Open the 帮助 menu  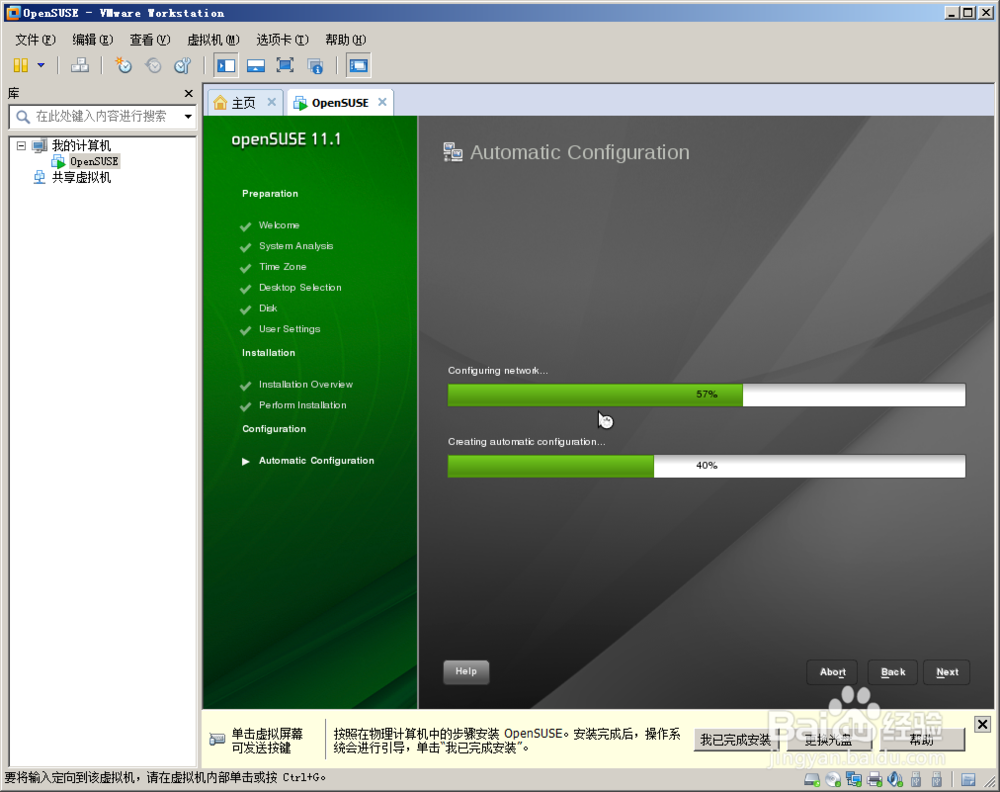pos(345,40)
